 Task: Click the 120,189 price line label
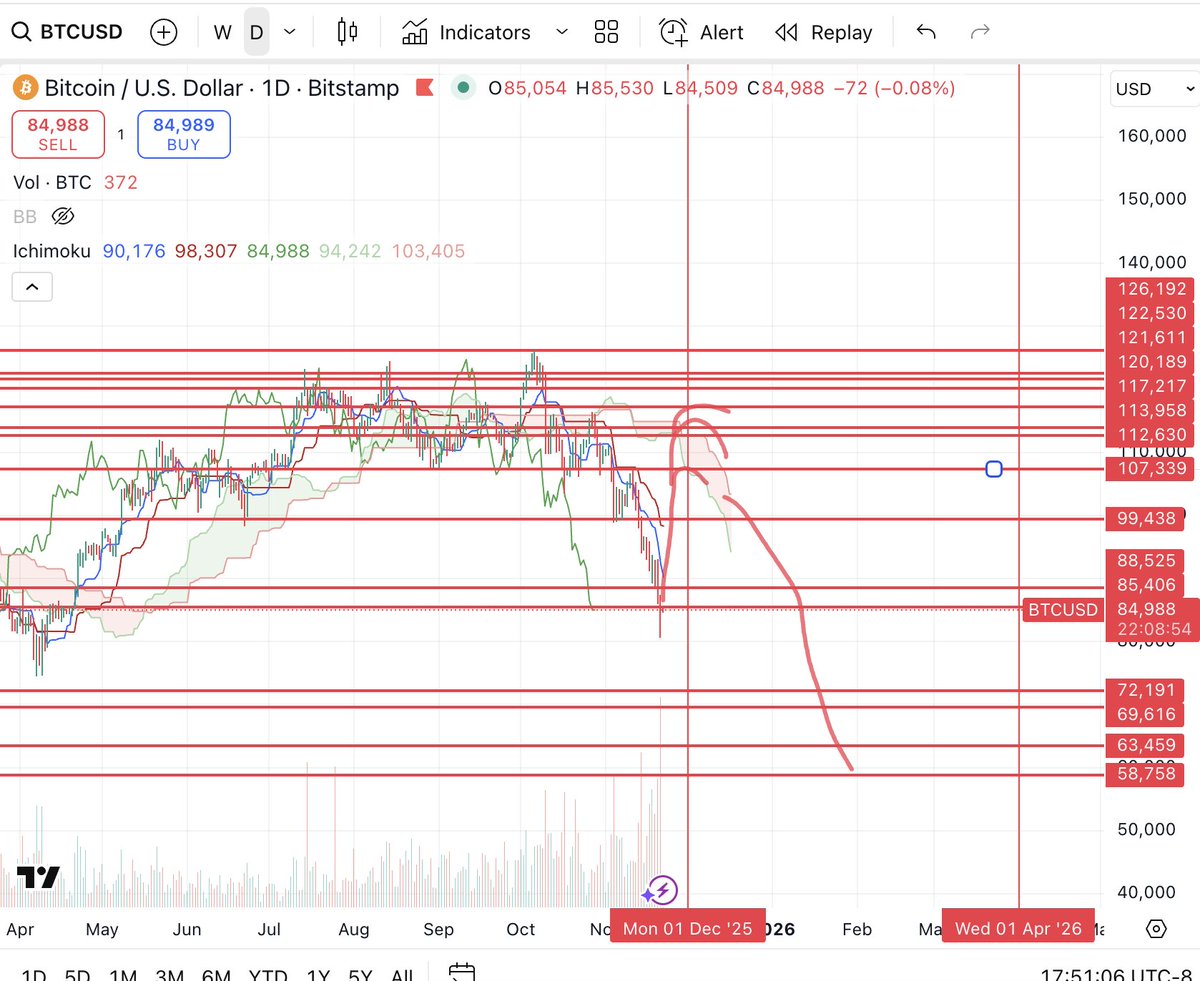1152,362
